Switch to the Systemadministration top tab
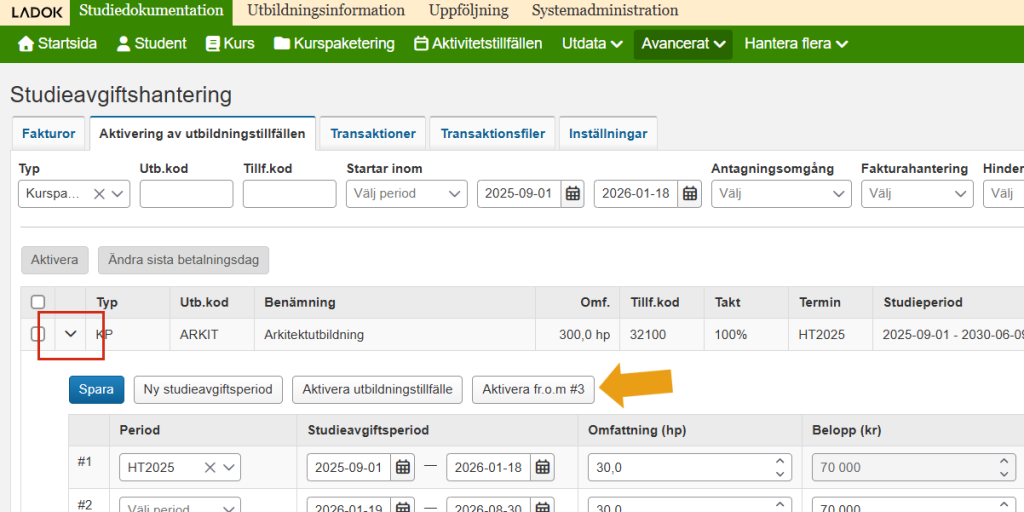The height and width of the screenshot is (512, 1024). (x=605, y=11)
